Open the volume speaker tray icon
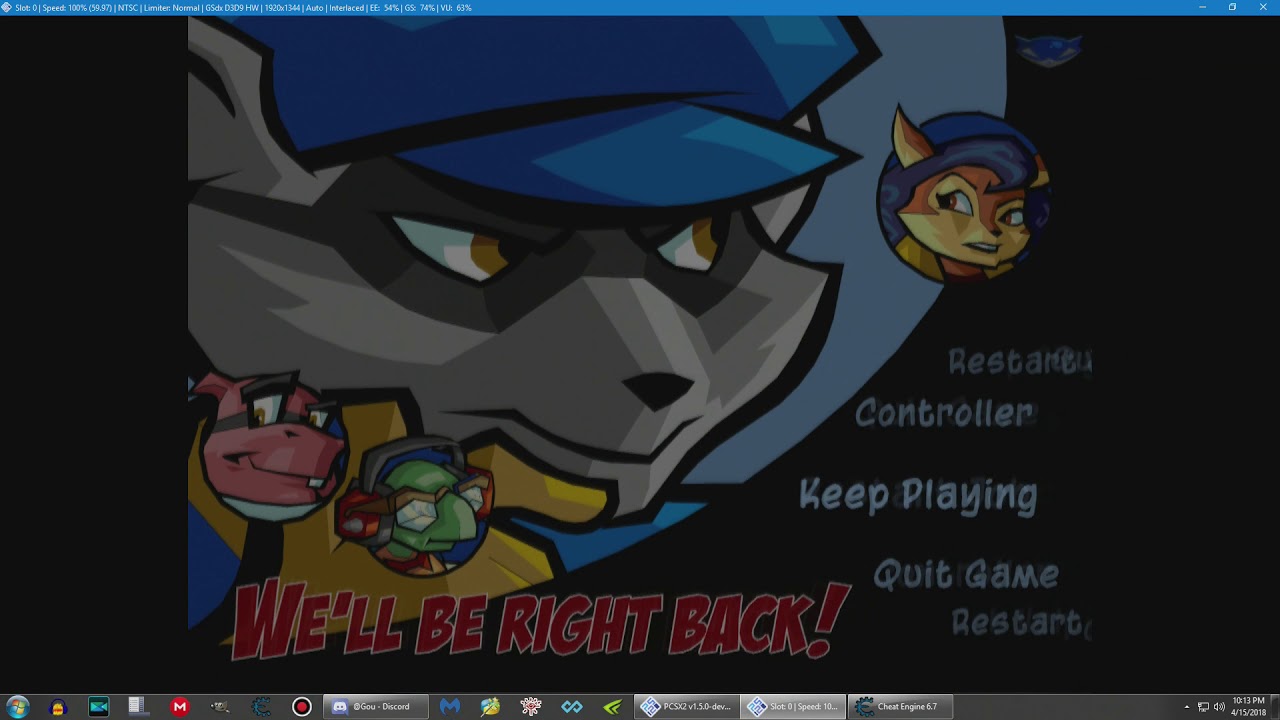Screen dimensions: 1280x720 coord(1219,707)
